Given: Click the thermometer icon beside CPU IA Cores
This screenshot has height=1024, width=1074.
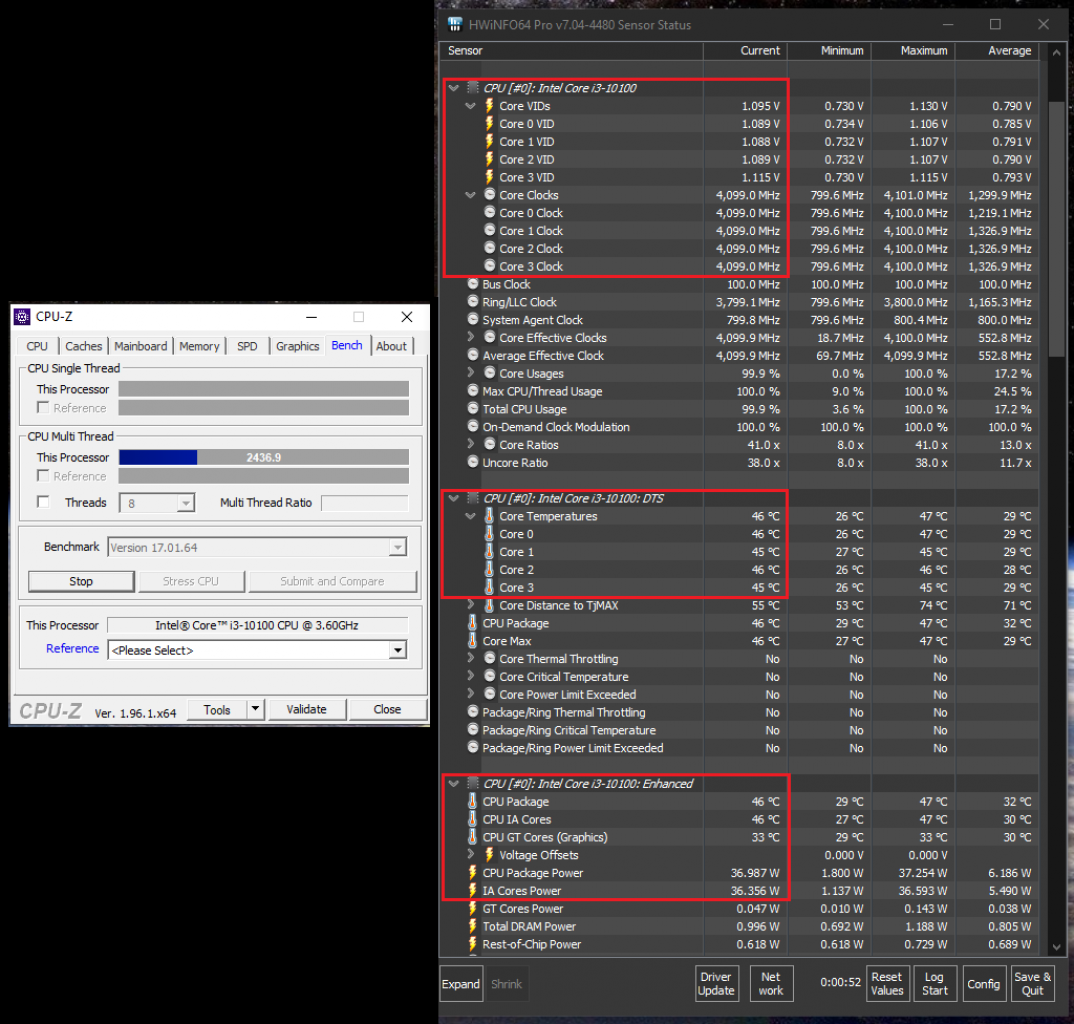Looking at the screenshot, I should click(472, 819).
